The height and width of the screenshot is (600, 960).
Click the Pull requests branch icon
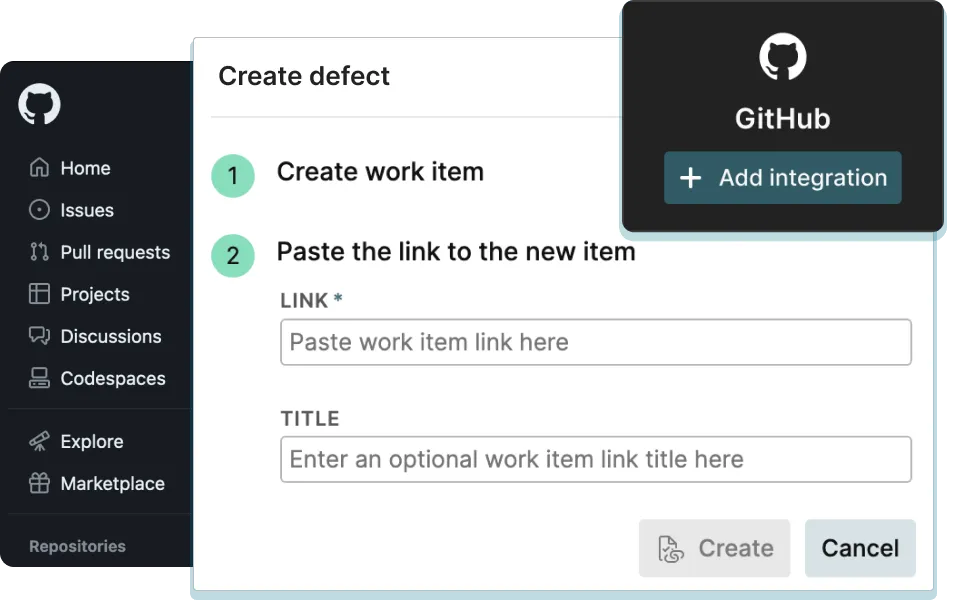pos(39,252)
